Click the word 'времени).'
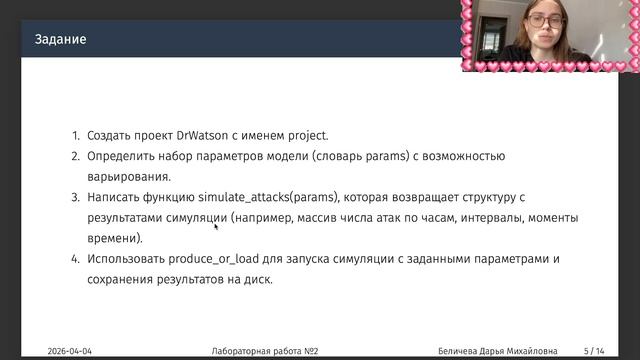 115,238
